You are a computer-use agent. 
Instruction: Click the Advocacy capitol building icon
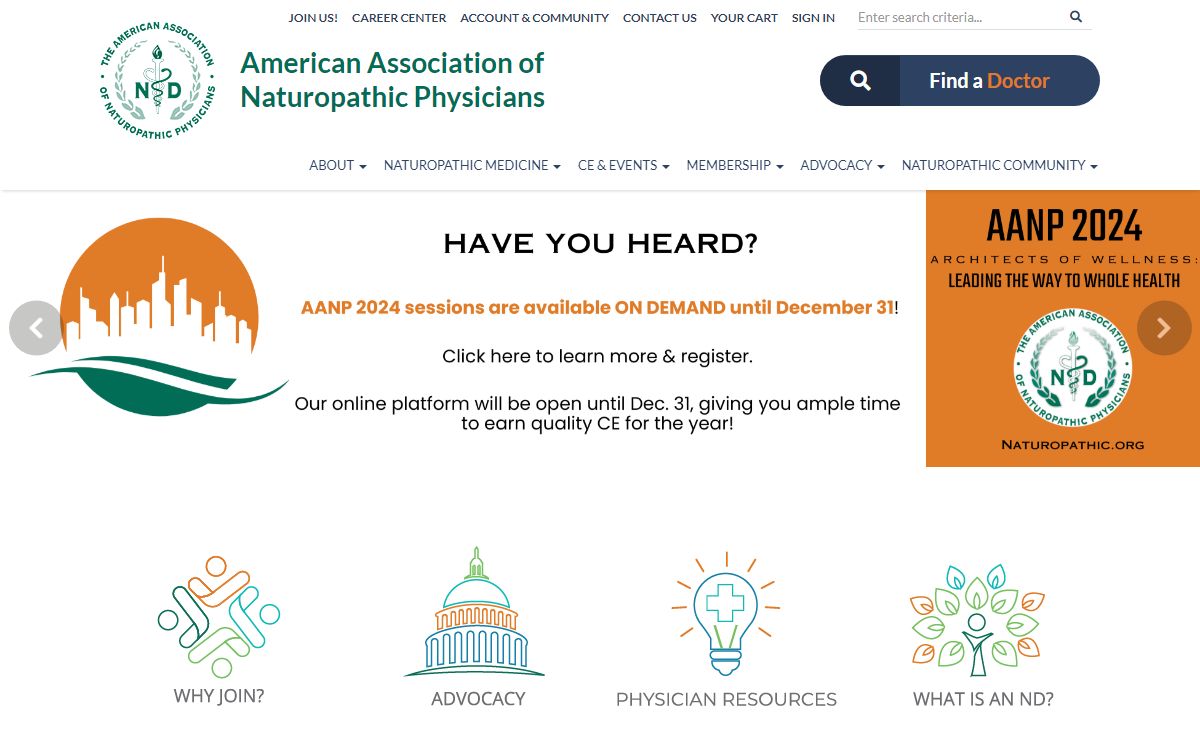(475, 612)
